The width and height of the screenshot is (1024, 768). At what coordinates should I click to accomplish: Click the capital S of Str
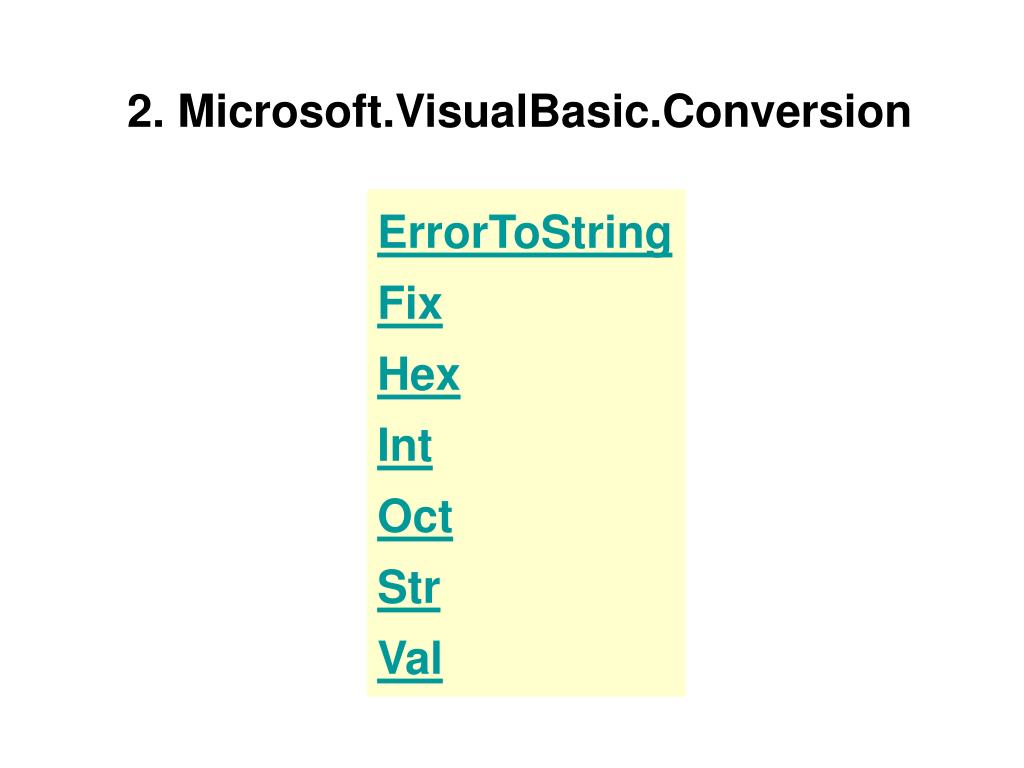392,587
